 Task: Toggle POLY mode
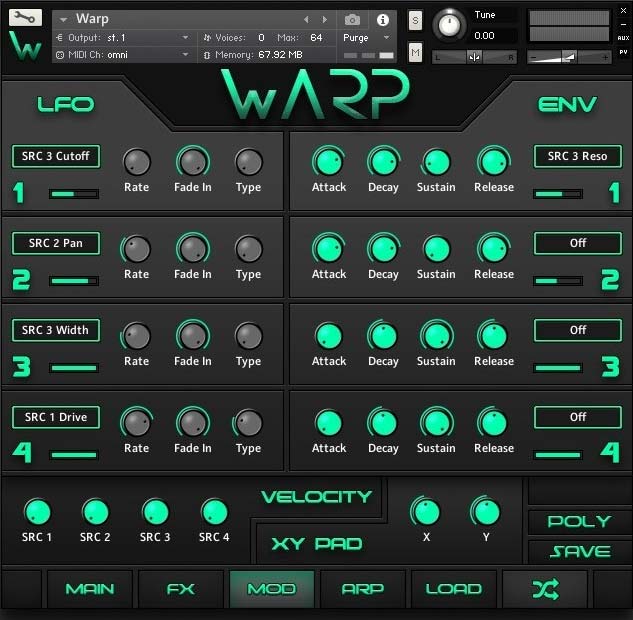click(x=579, y=521)
